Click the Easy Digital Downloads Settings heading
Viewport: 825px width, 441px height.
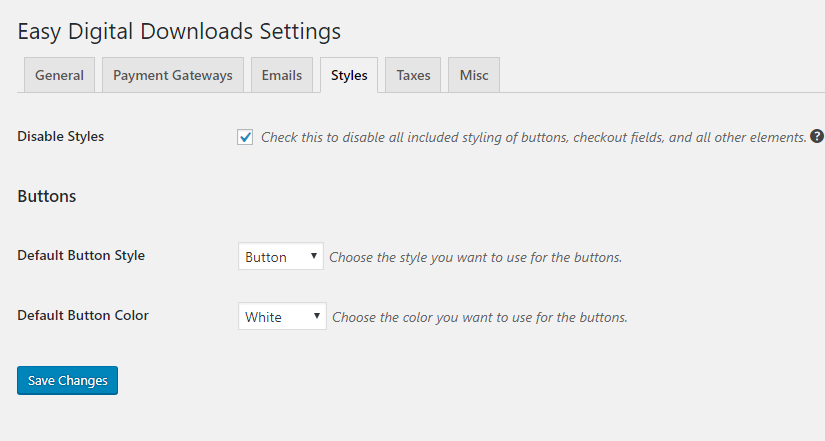179,32
